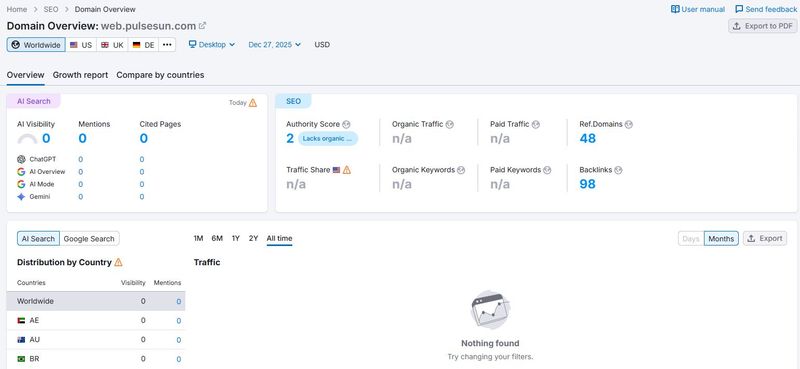
Task: Open the Overview tab
Action: coord(26,75)
